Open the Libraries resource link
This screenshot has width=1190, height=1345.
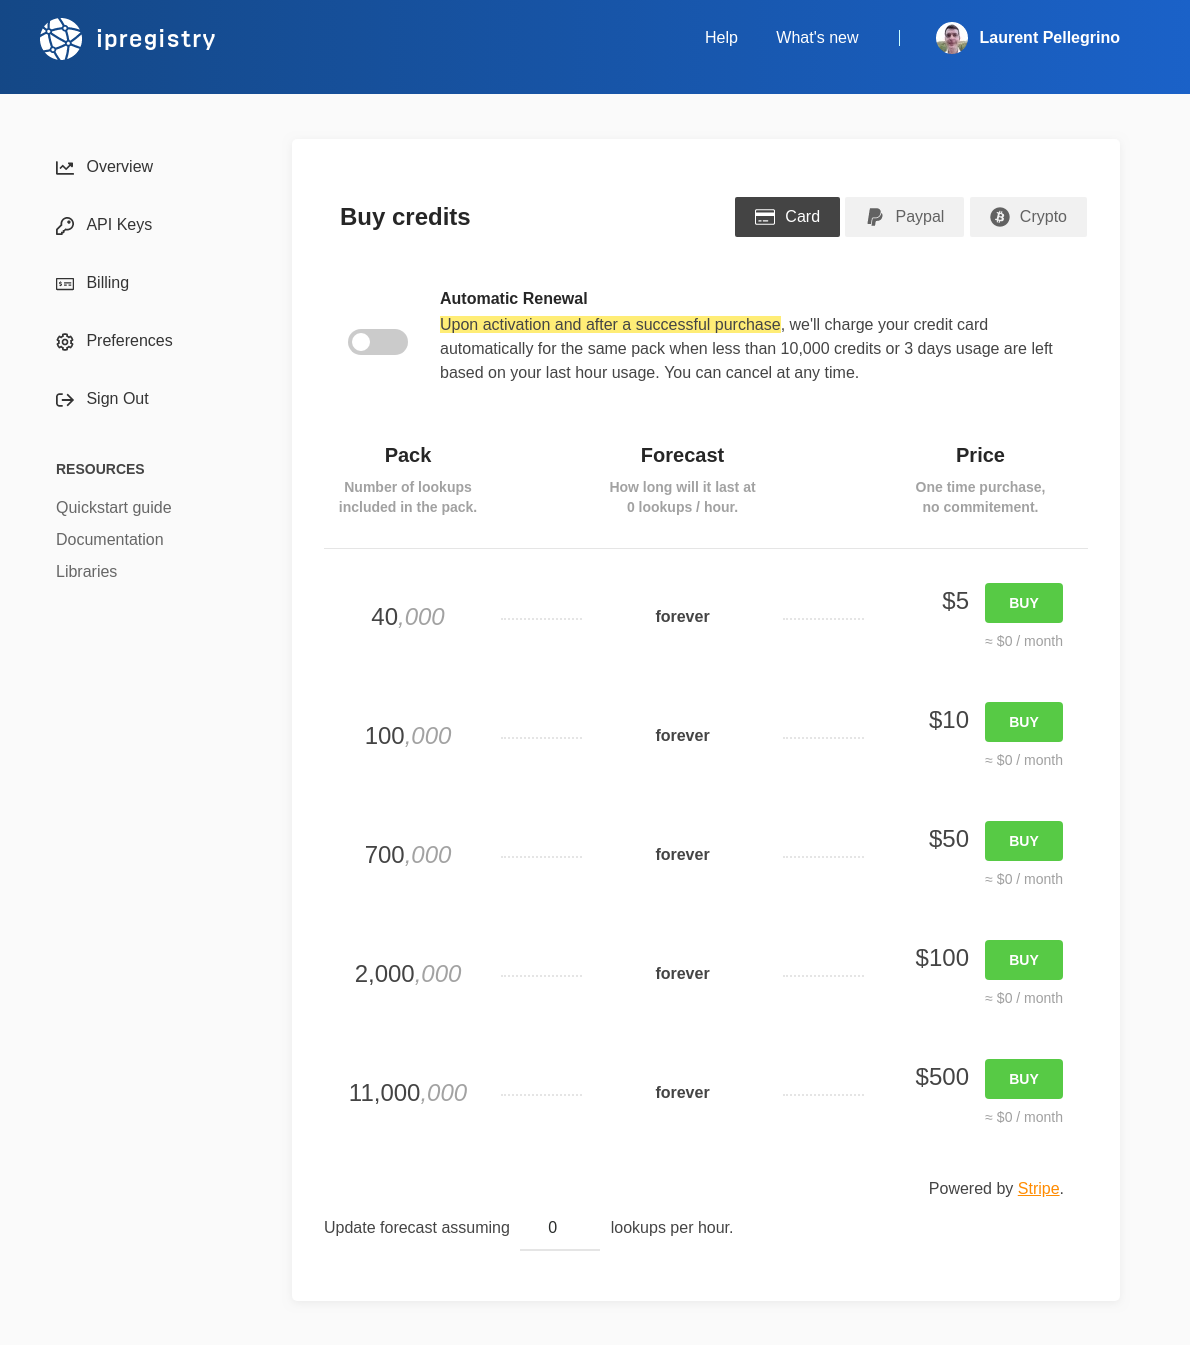coord(87,572)
